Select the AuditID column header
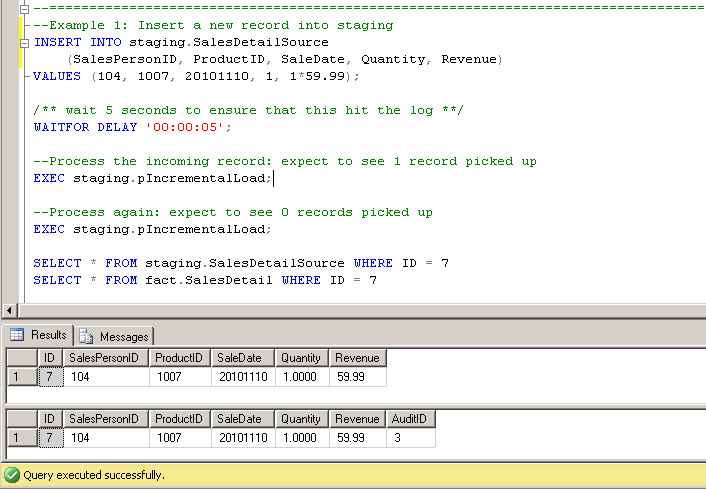 click(x=410, y=419)
